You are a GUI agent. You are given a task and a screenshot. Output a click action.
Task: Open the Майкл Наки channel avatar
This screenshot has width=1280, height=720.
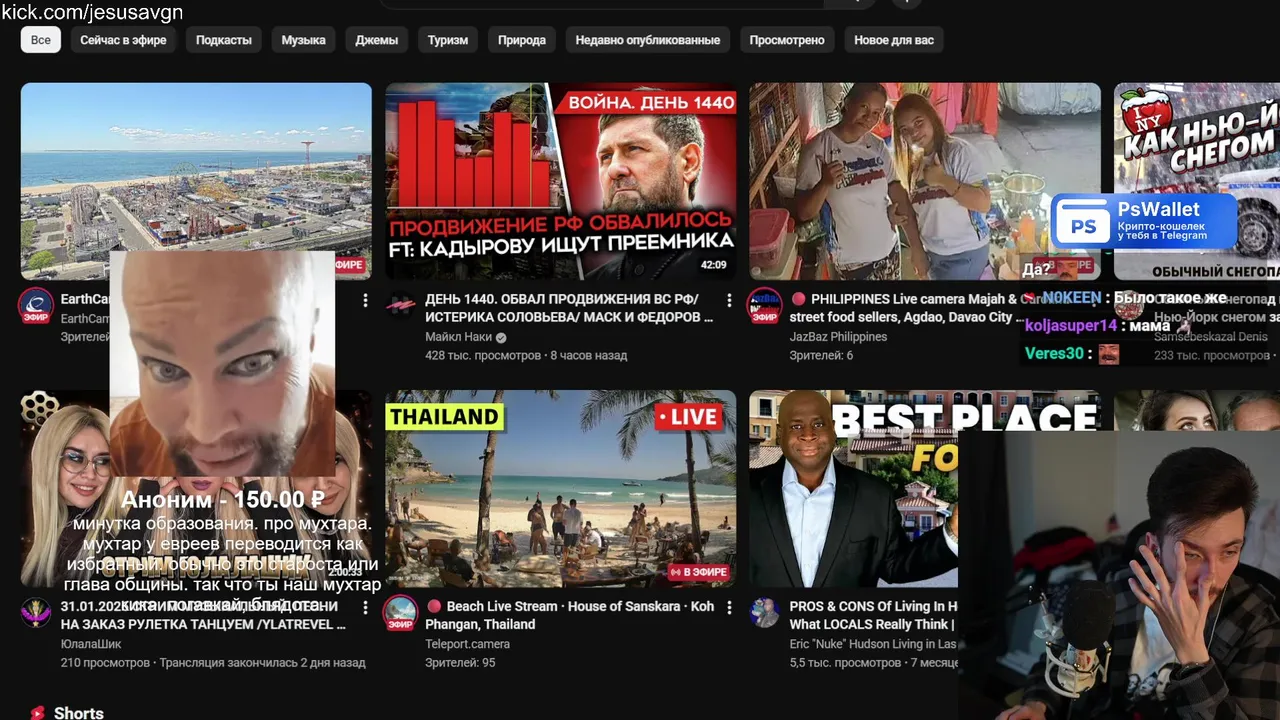pos(401,304)
